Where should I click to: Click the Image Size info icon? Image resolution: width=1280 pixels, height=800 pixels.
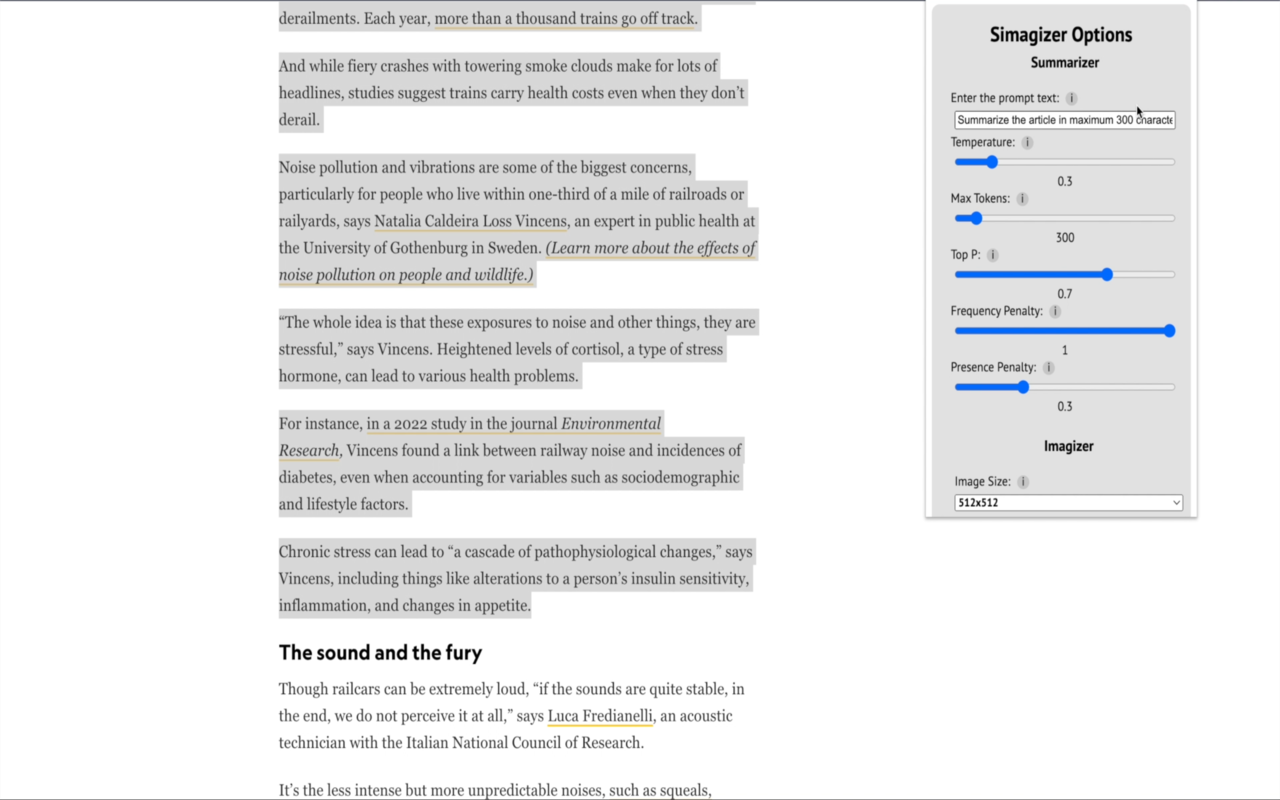pos(1023,482)
